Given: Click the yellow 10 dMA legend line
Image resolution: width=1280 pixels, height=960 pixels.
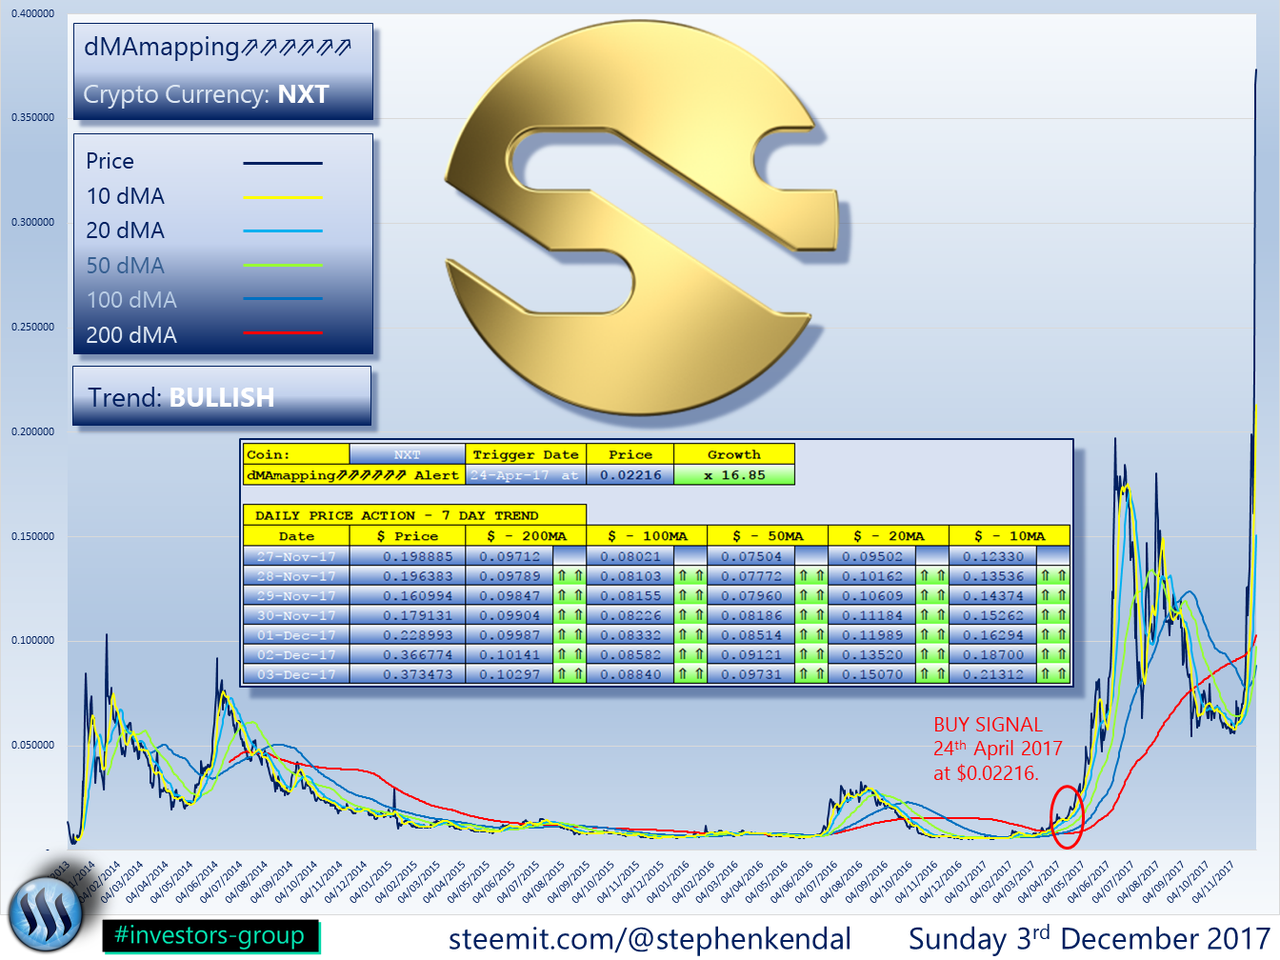Looking at the screenshot, I should click(283, 197).
